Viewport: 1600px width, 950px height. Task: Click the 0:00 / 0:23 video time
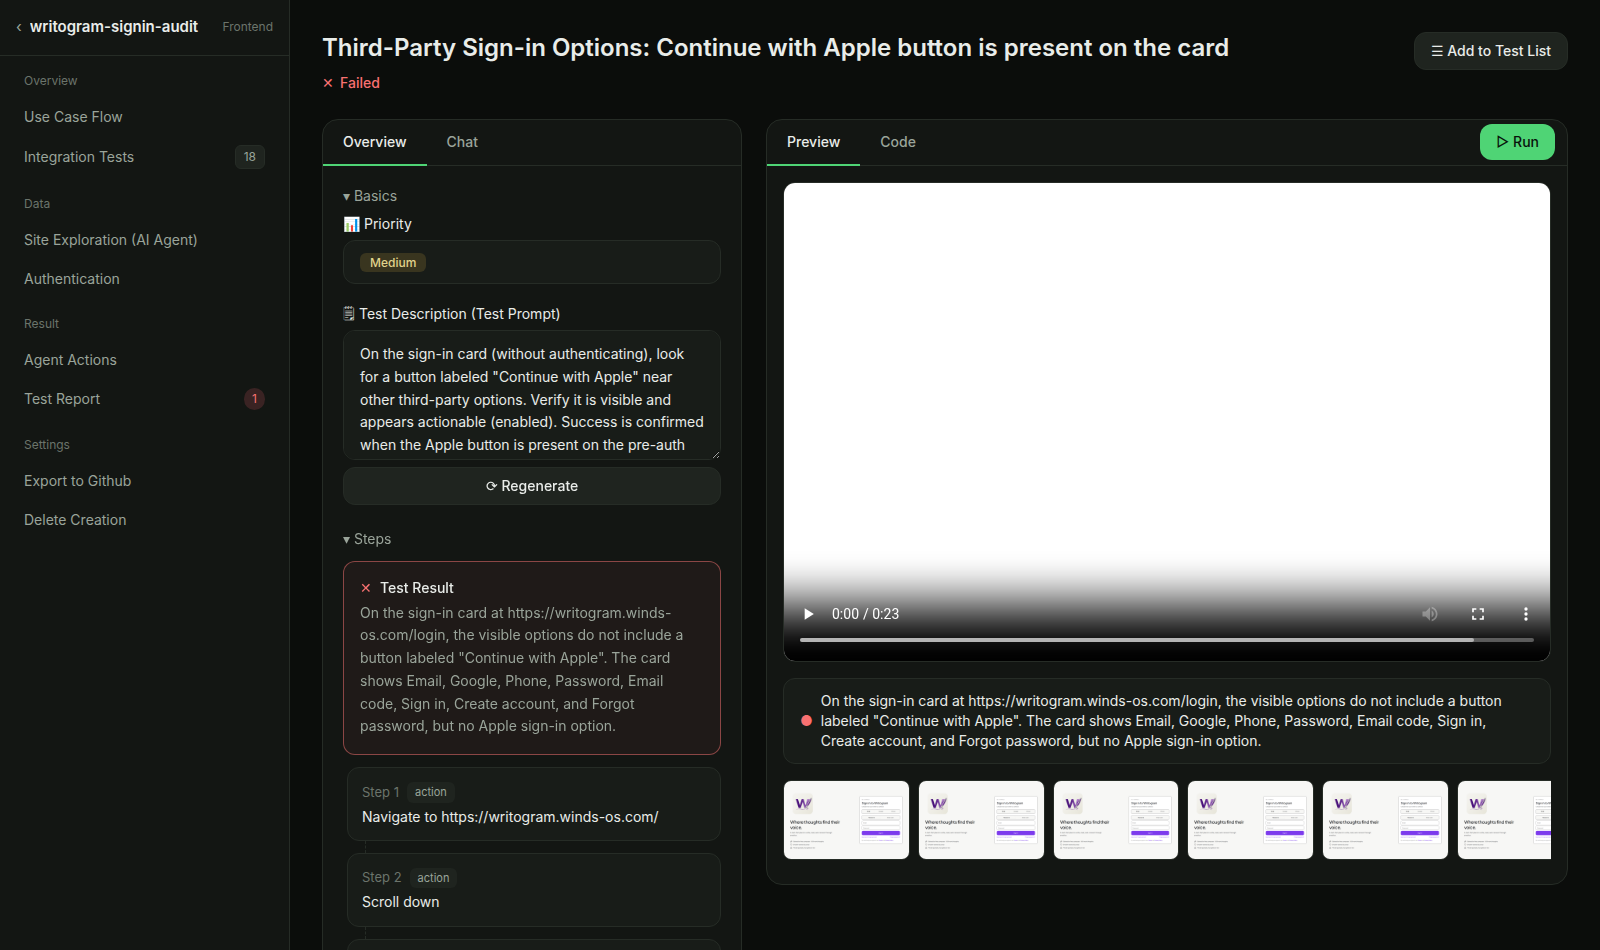[865, 614]
